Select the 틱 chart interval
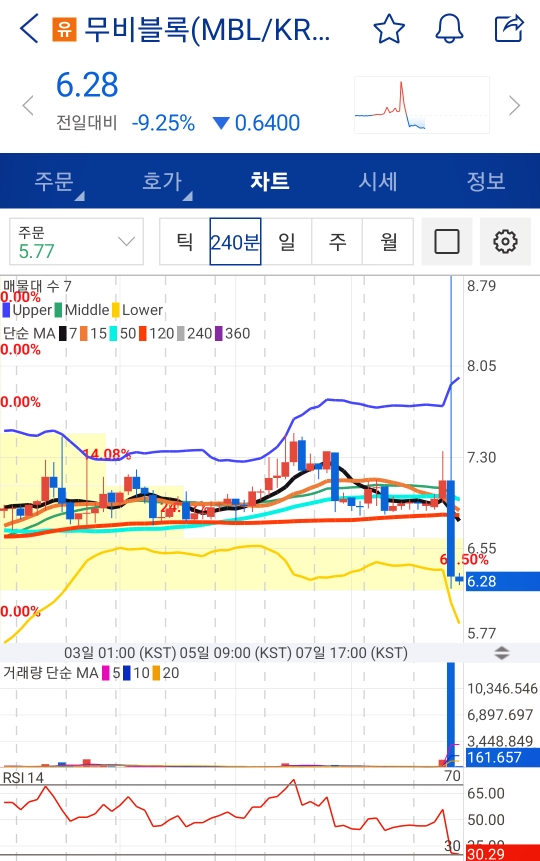 pyautogui.click(x=185, y=242)
